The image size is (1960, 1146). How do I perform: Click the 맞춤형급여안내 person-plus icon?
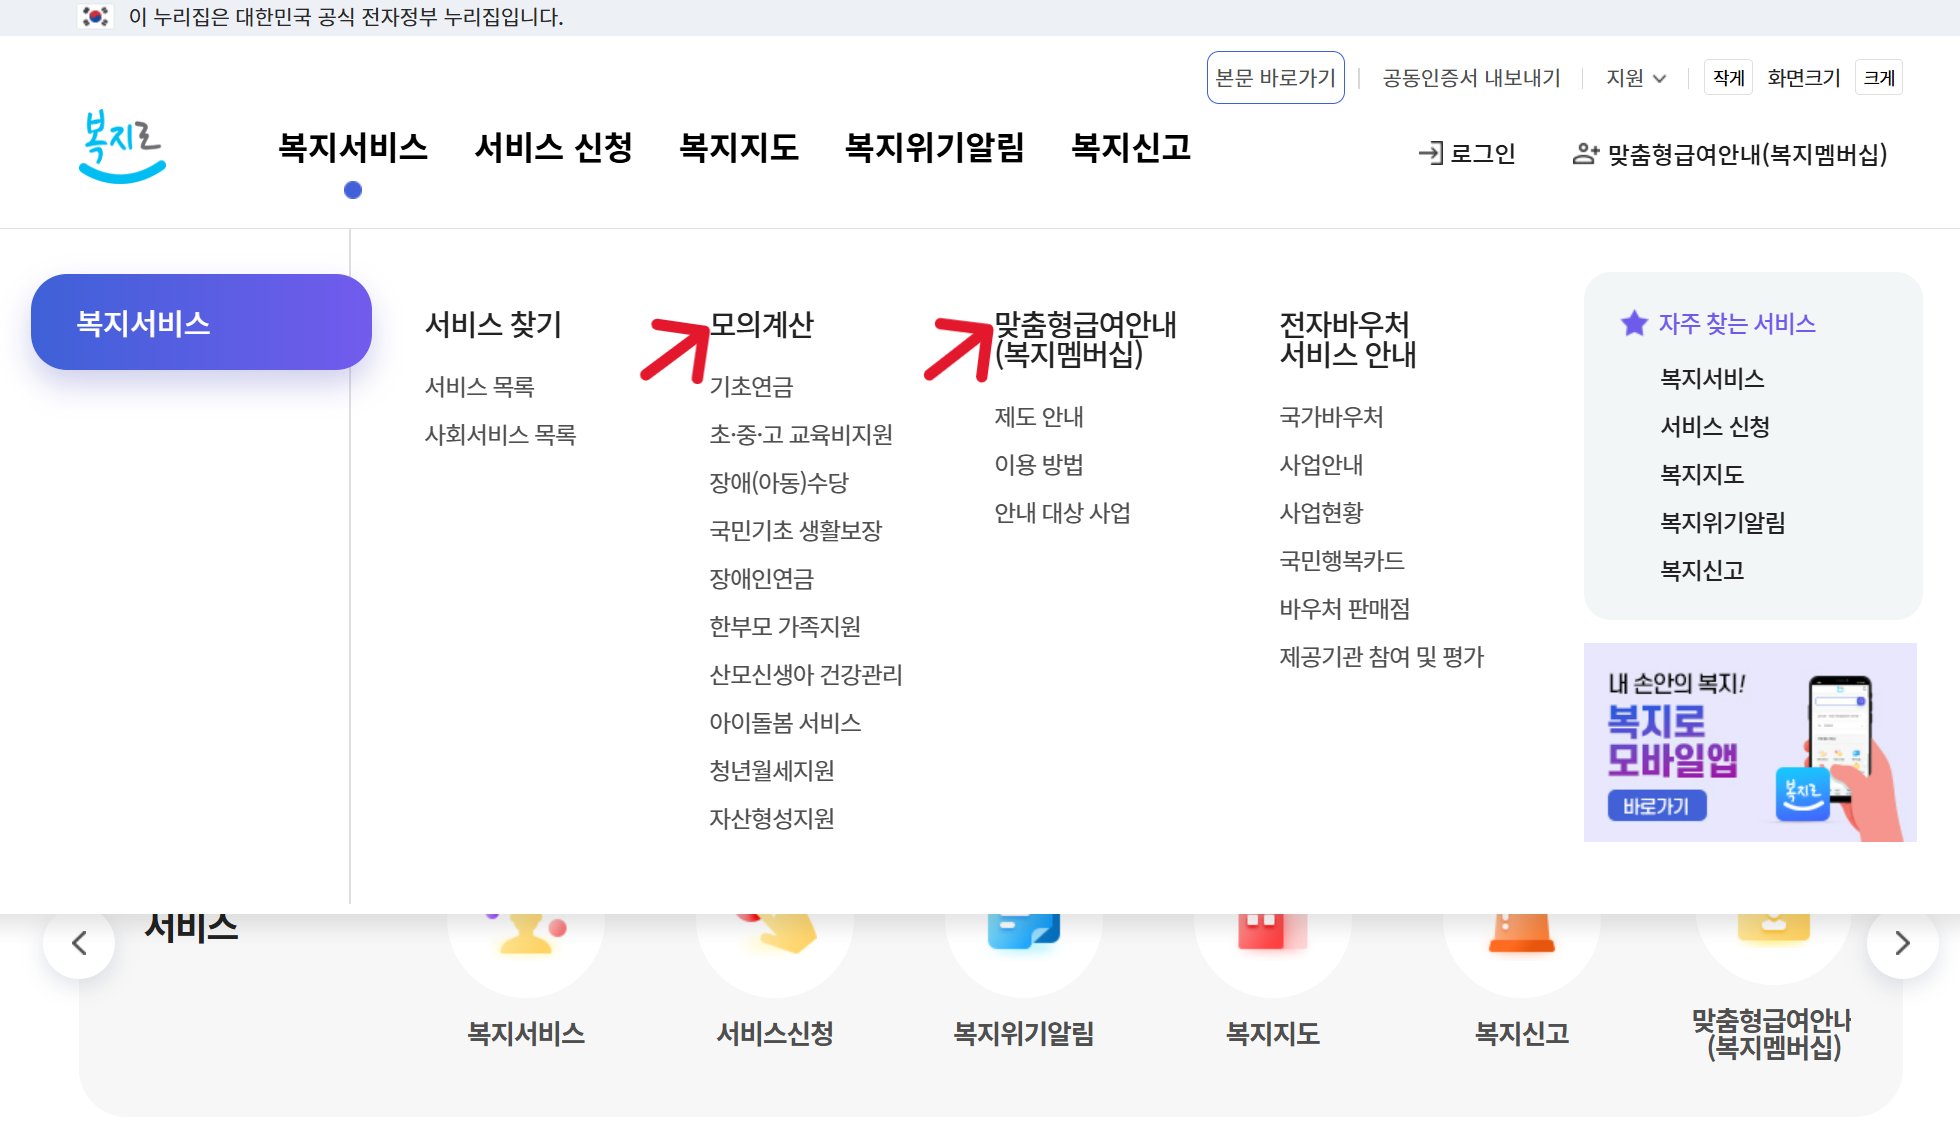tap(1585, 152)
